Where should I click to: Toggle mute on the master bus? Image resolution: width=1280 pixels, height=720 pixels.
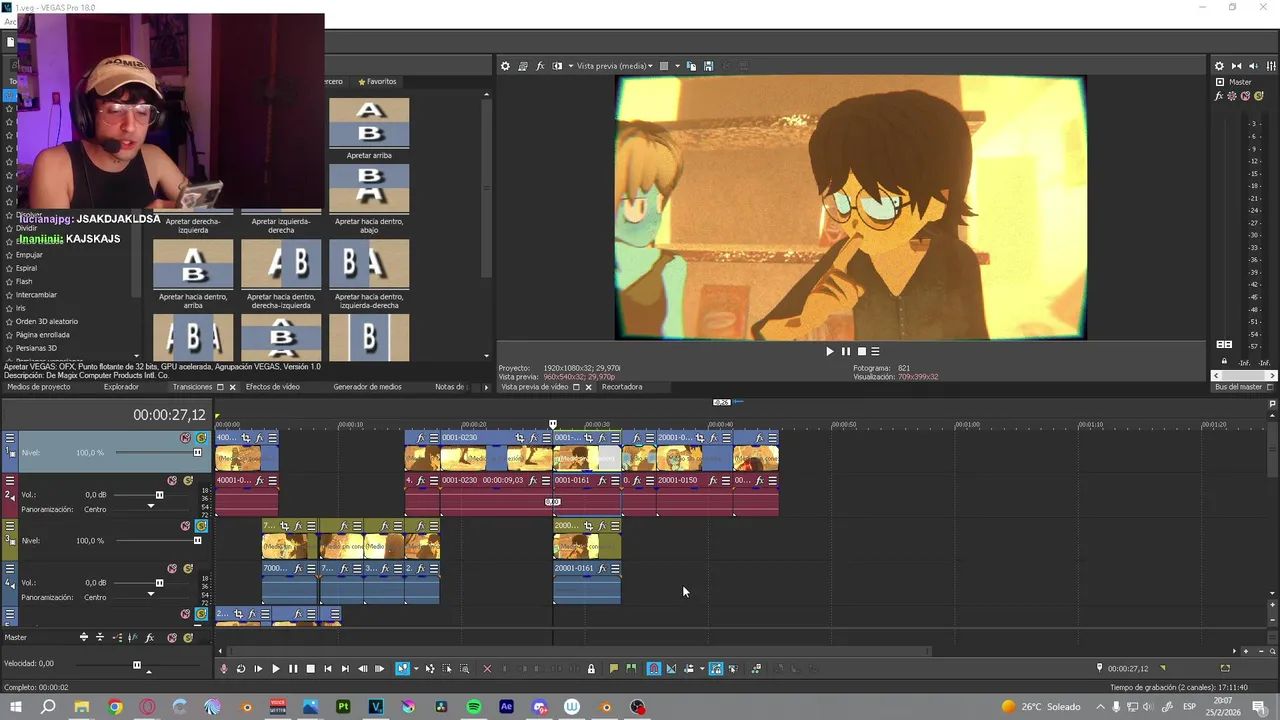coord(1245,96)
